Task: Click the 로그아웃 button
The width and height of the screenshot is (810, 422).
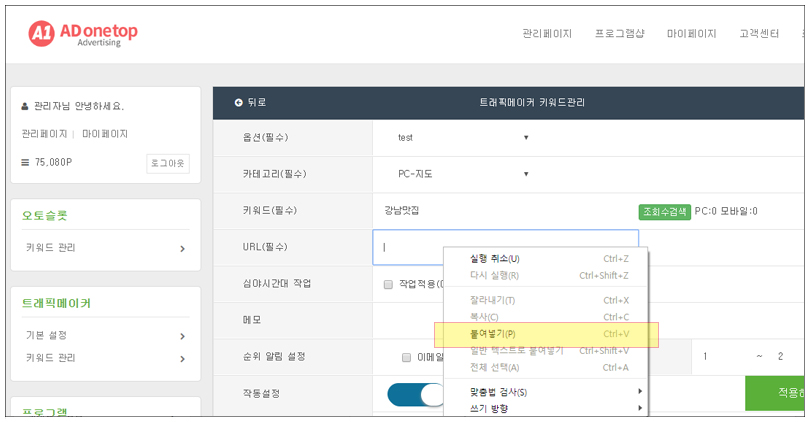Action: click(x=168, y=163)
